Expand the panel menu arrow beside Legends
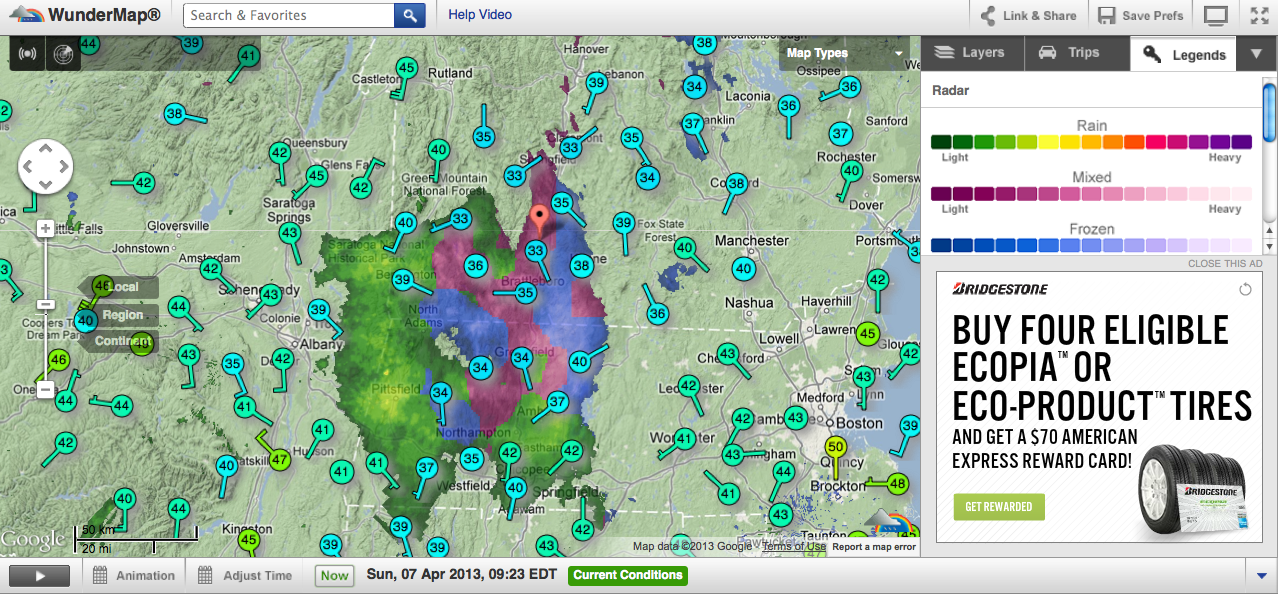 1256,54
